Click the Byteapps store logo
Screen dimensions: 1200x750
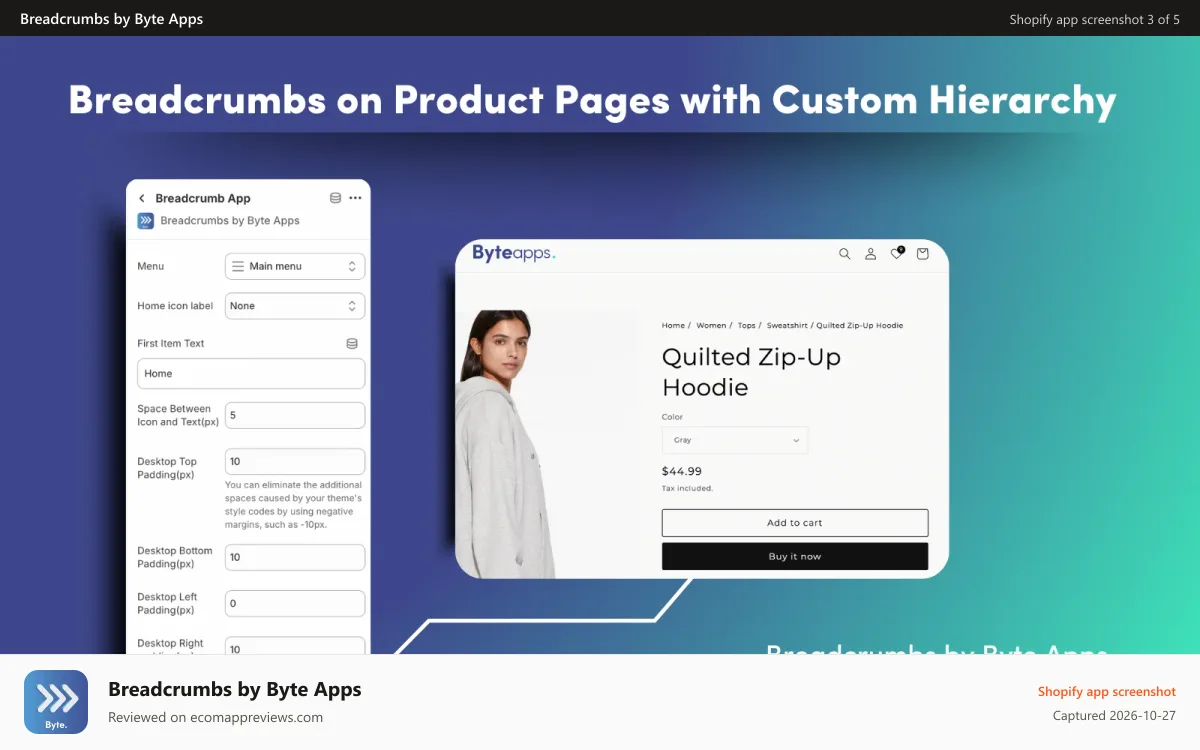coord(514,253)
